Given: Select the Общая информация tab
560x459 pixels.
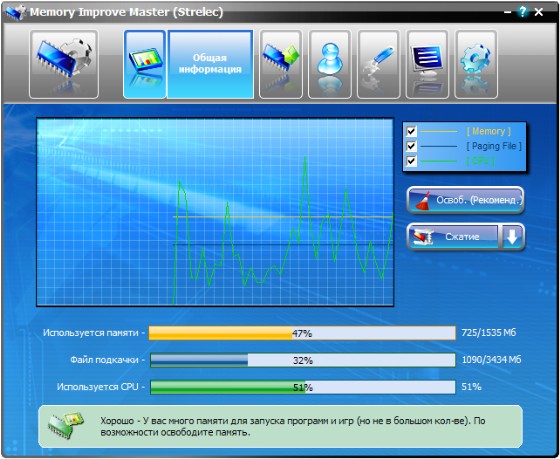Looking at the screenshot, I should point(210,64).
